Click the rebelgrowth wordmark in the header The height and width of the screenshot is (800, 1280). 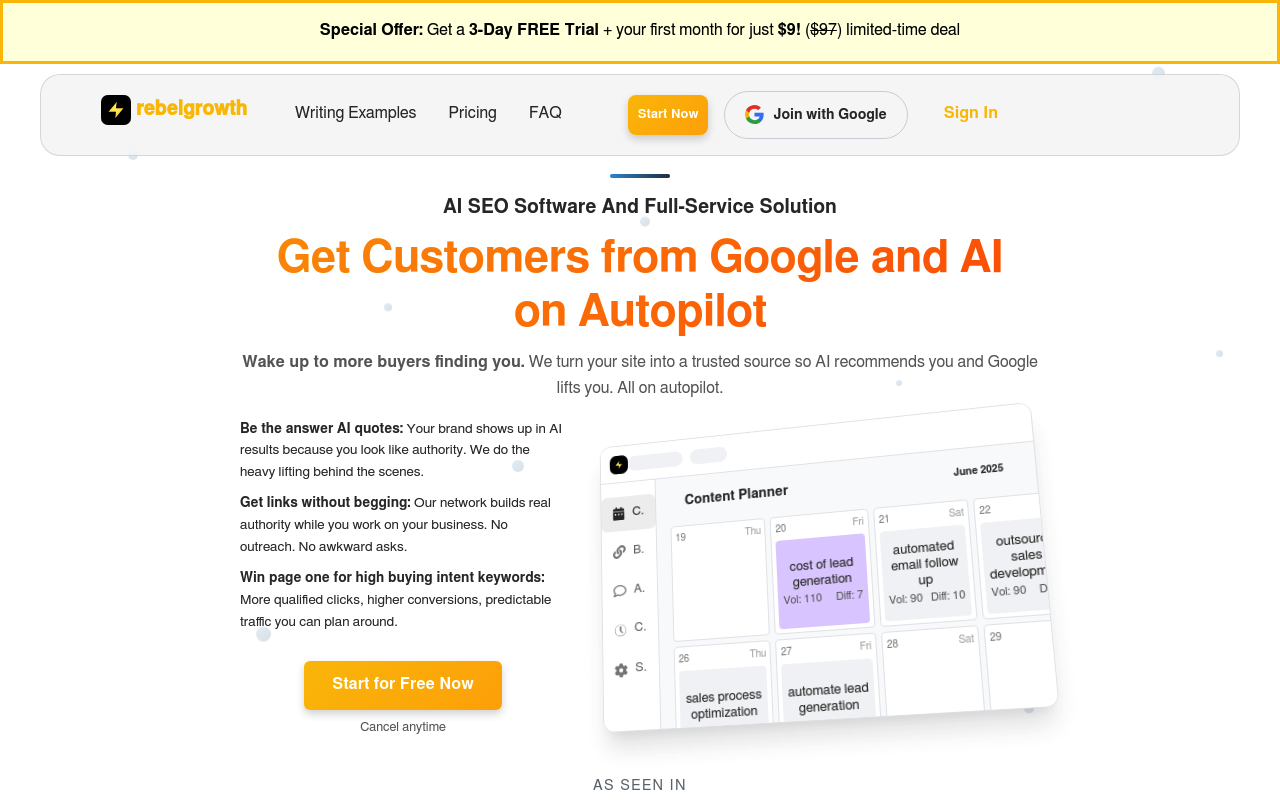pyautogui.click(x=192, y=109)
